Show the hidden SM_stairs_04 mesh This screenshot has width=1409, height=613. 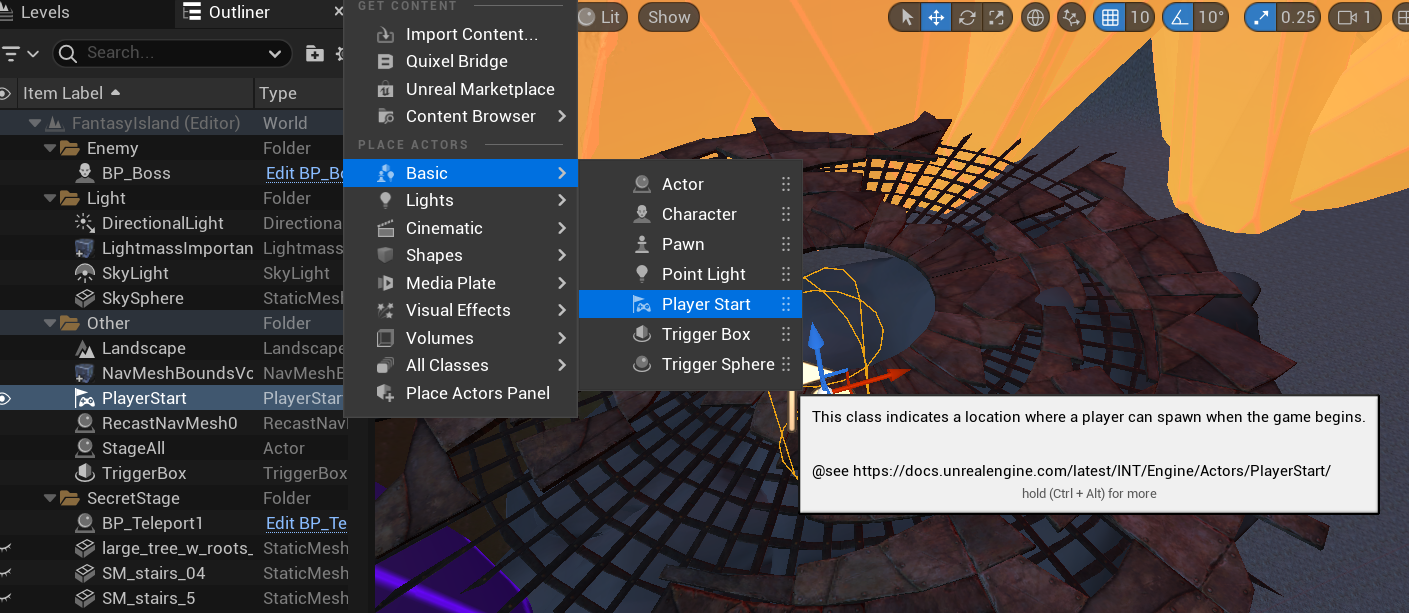(6, 573)
